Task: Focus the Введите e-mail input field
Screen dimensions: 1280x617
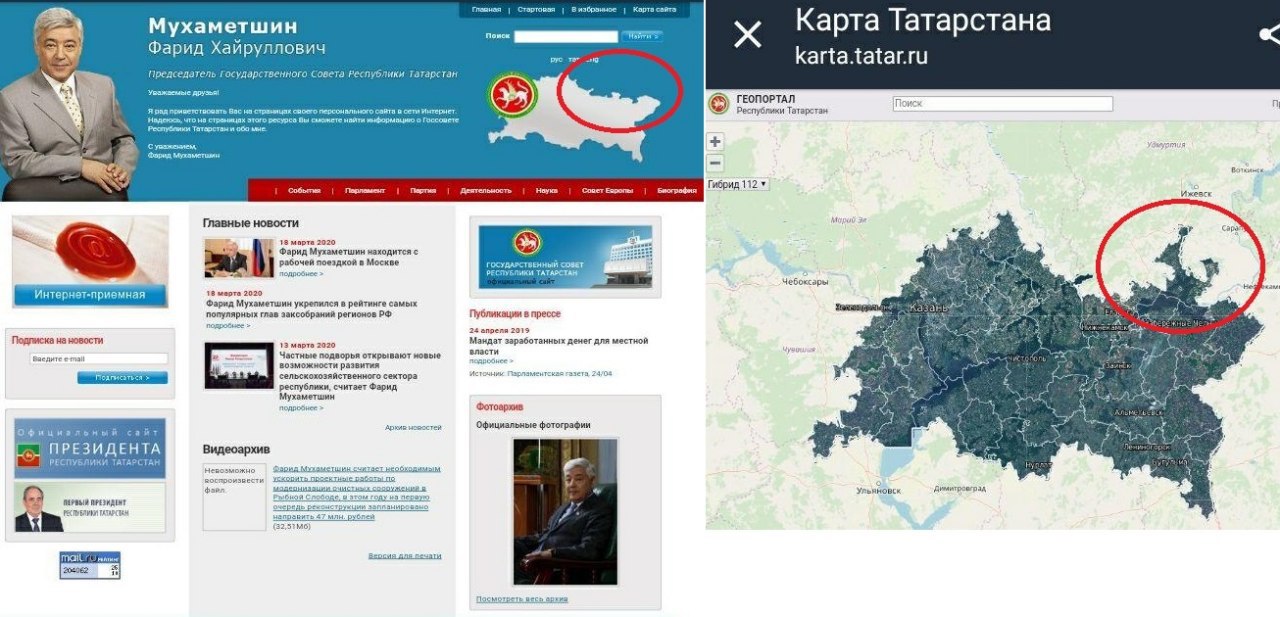Action: point(98,359)
